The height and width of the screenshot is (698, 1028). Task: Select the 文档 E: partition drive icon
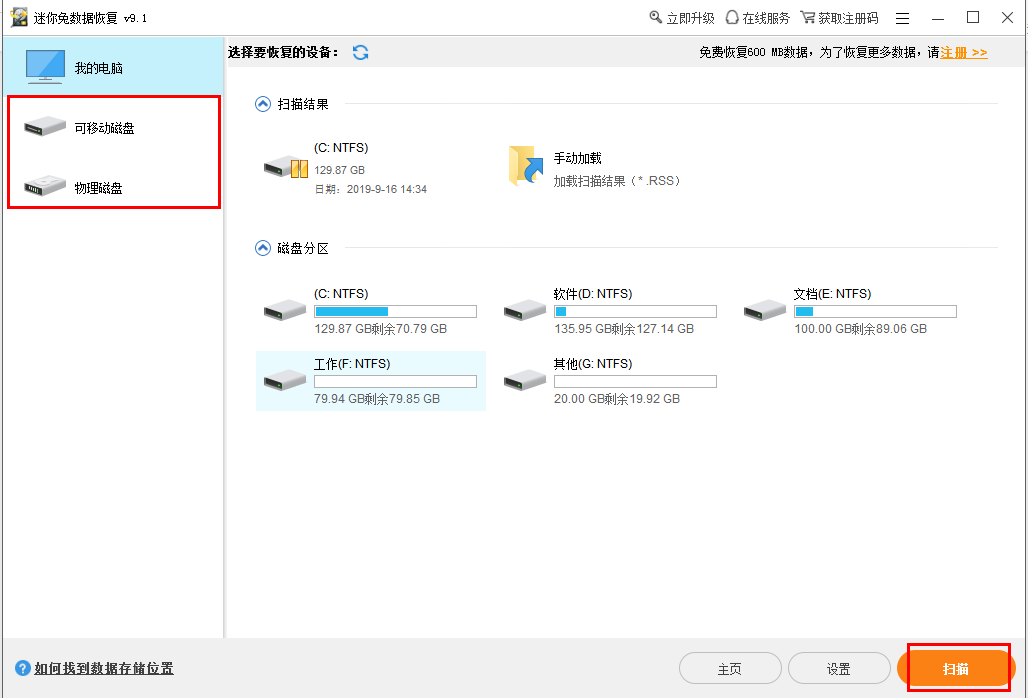click(764, 309)
